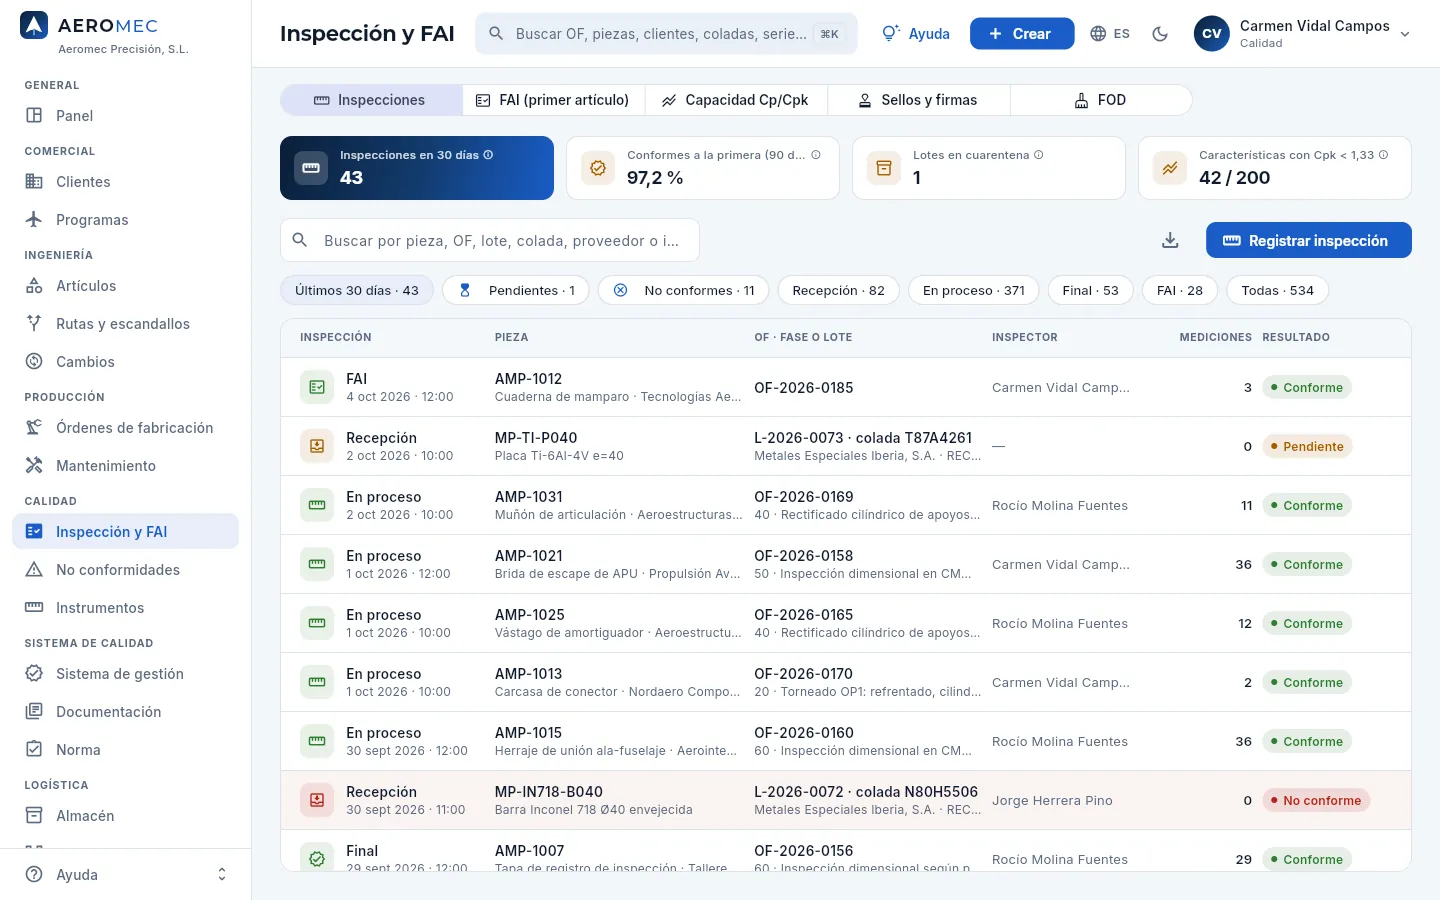
Task: Open Rutas y escandallos
Action: pyautogui.click(x=125, y=324)
